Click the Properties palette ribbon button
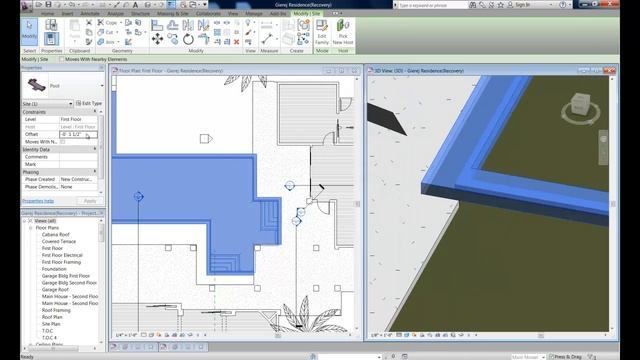The width and height of the screenshot is (640, 360). click(x=51, y=39)
